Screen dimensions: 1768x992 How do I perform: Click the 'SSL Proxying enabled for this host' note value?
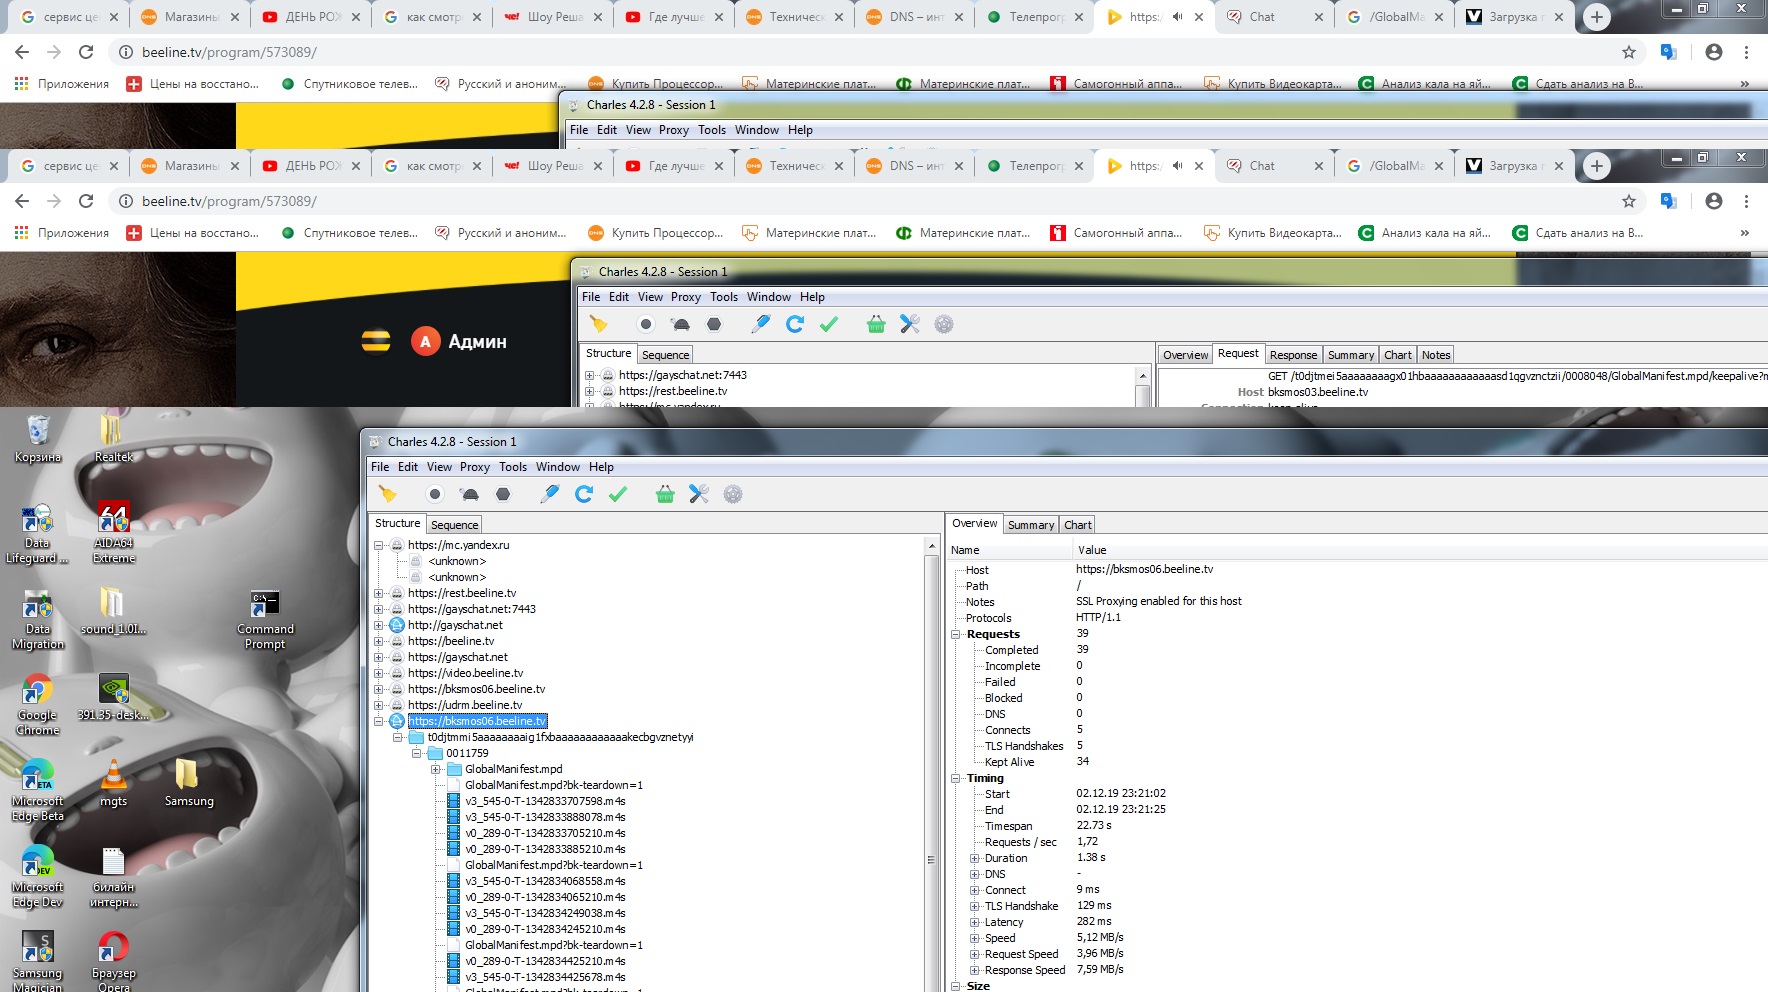tap(1159, 602)
